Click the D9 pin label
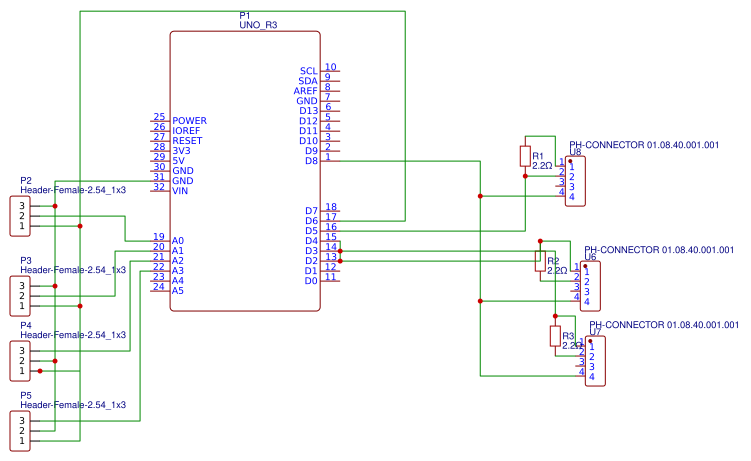Viewport: 751px width, 461px height. pyautogui.click(x=311, y=151)
